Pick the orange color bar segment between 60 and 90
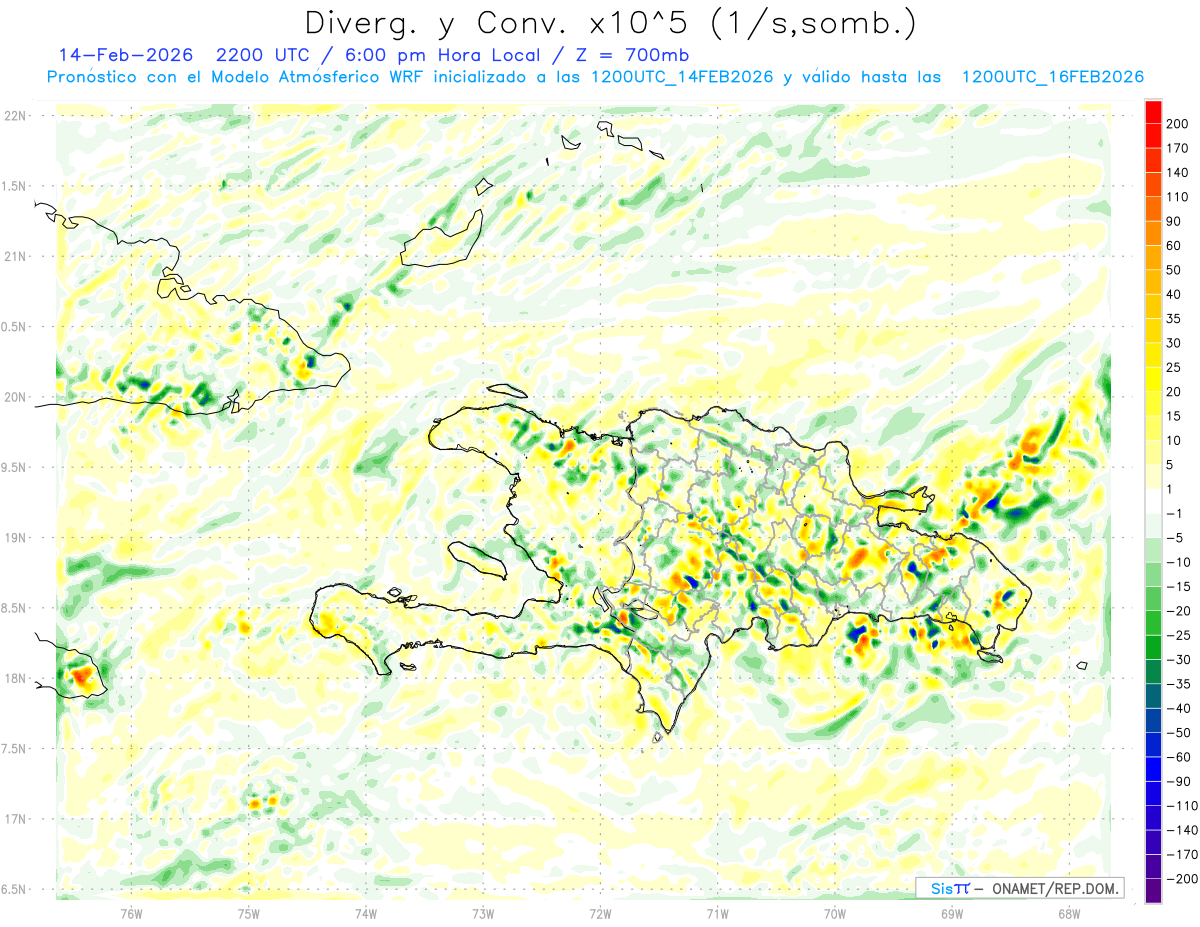 pos(1153,234)
